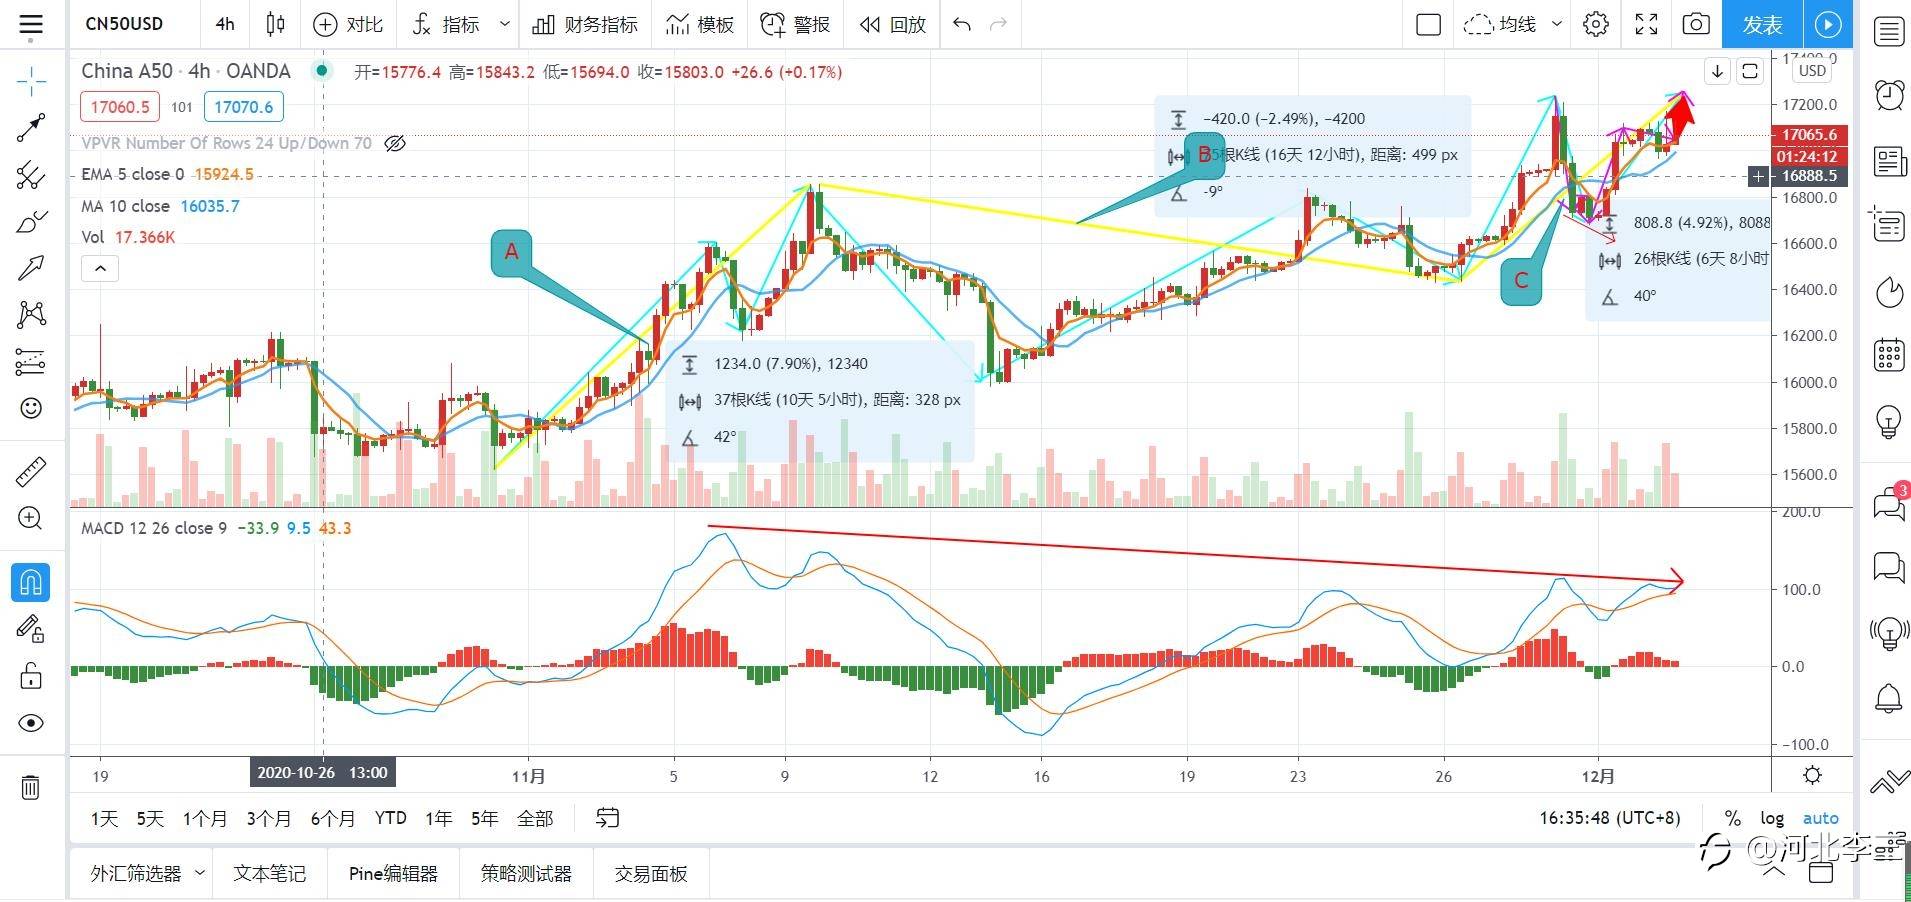Screen dimensions: 1911x902
Task: Open the go-to-date calendar icon
Action: click(x=607, y=818)
